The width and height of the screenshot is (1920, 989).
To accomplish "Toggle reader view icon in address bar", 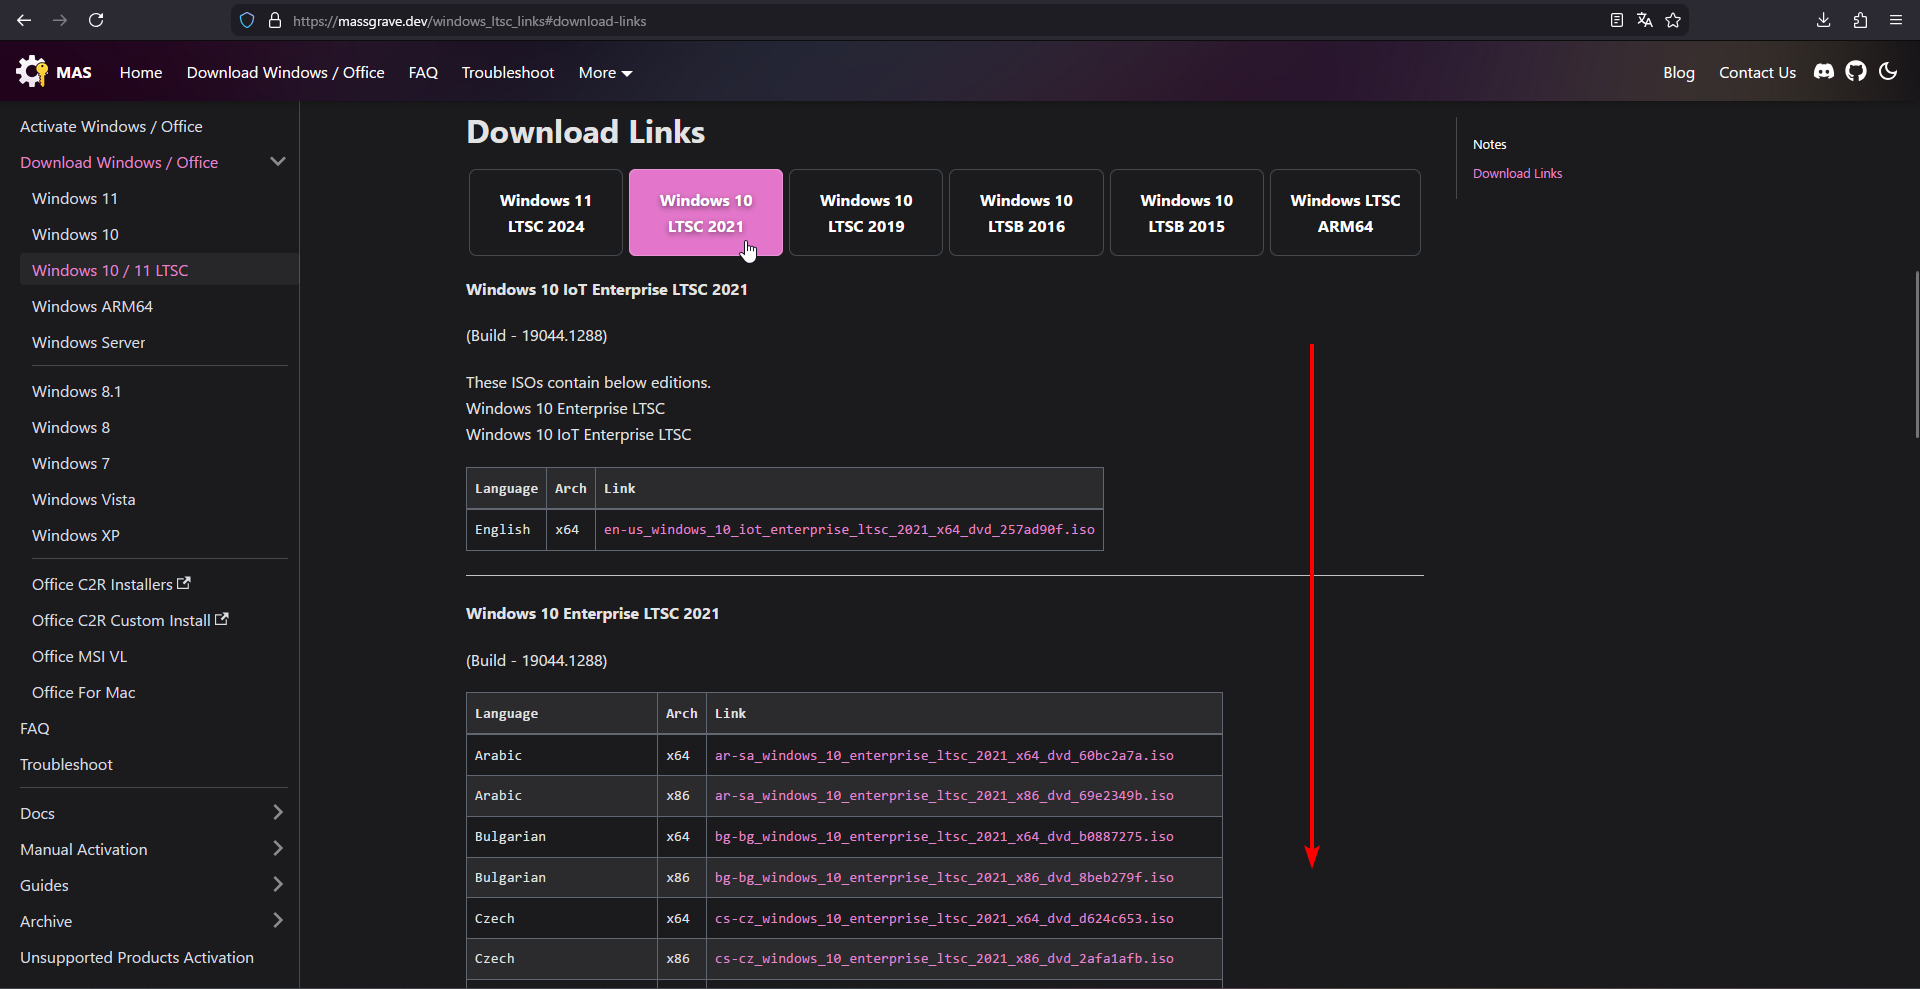I will 1616,20.
